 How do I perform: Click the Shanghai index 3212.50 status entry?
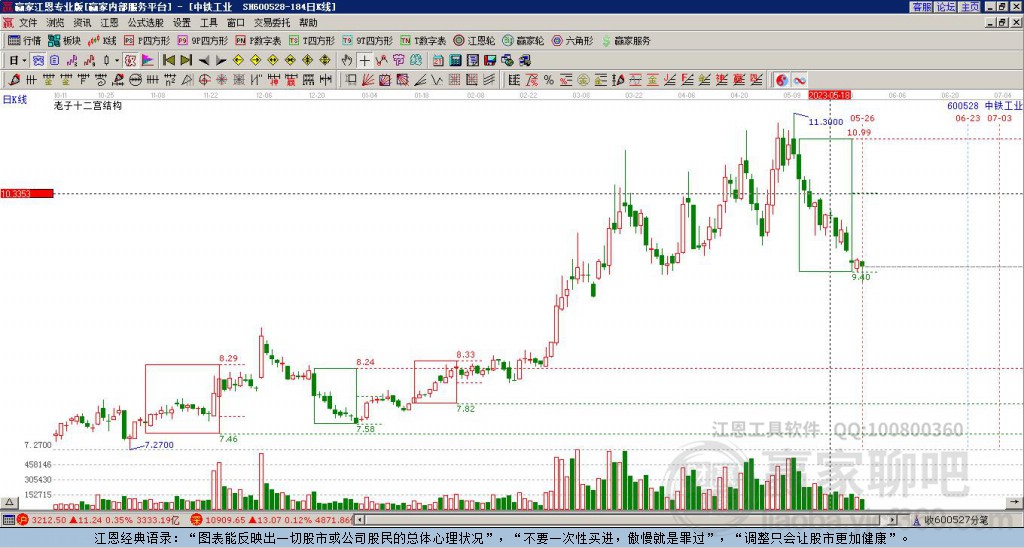click(98, 520)
